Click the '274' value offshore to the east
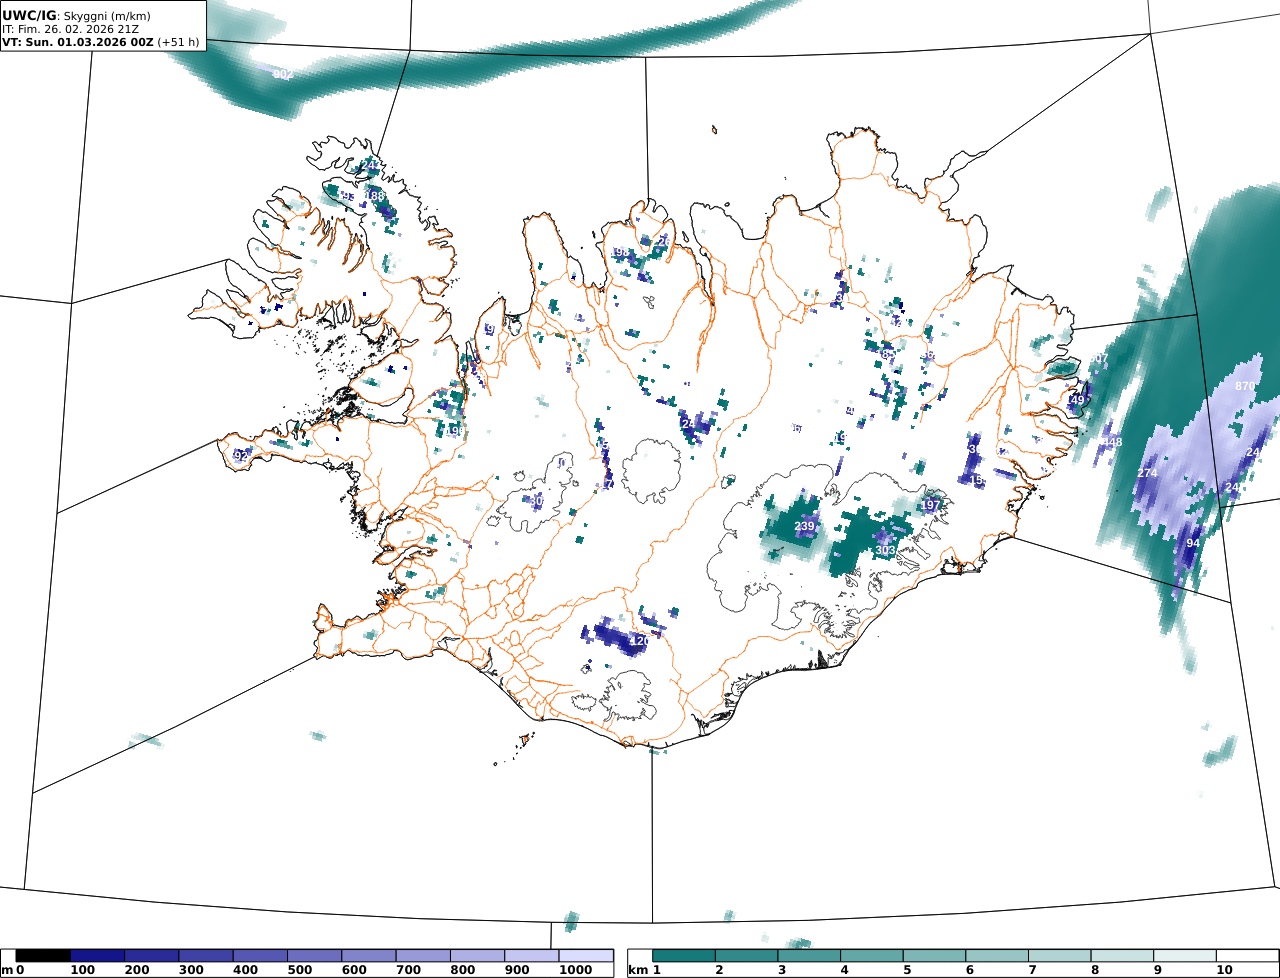The image size is (1280, 978). point(1147,473)
